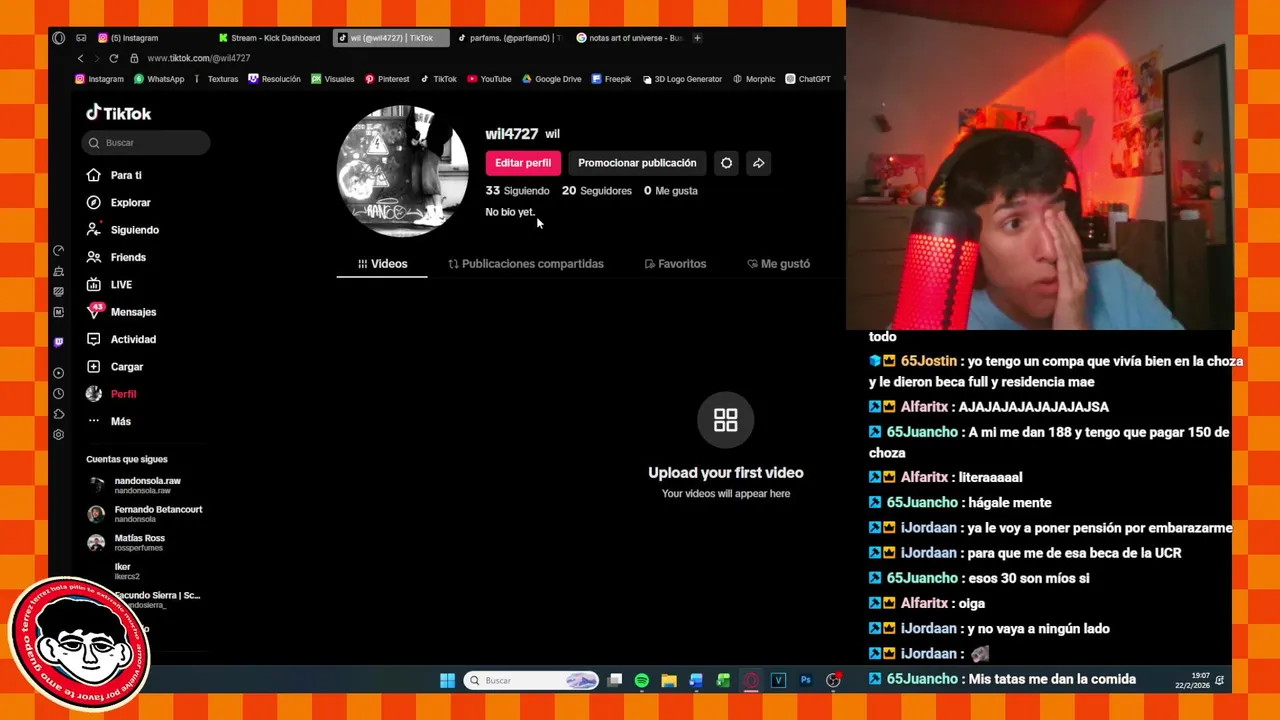
Task: Click the Editar perfil button
Action: tap(523, 163)
